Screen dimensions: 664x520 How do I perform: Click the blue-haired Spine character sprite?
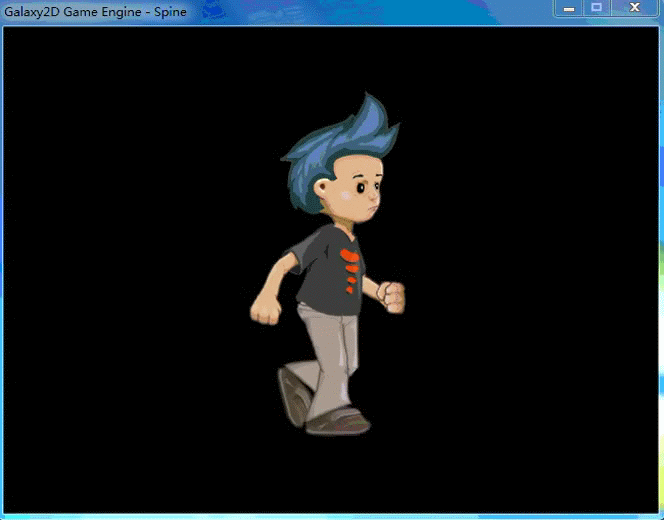click(327, 264)
